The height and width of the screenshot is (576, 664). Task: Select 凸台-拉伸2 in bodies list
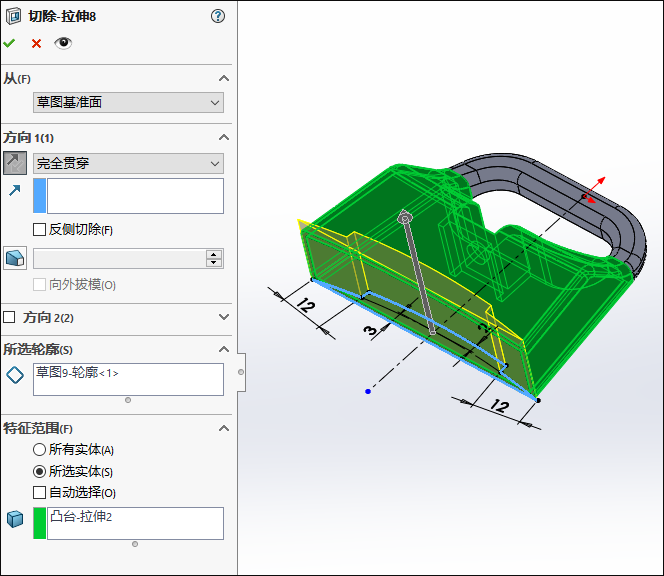(81, 517)
